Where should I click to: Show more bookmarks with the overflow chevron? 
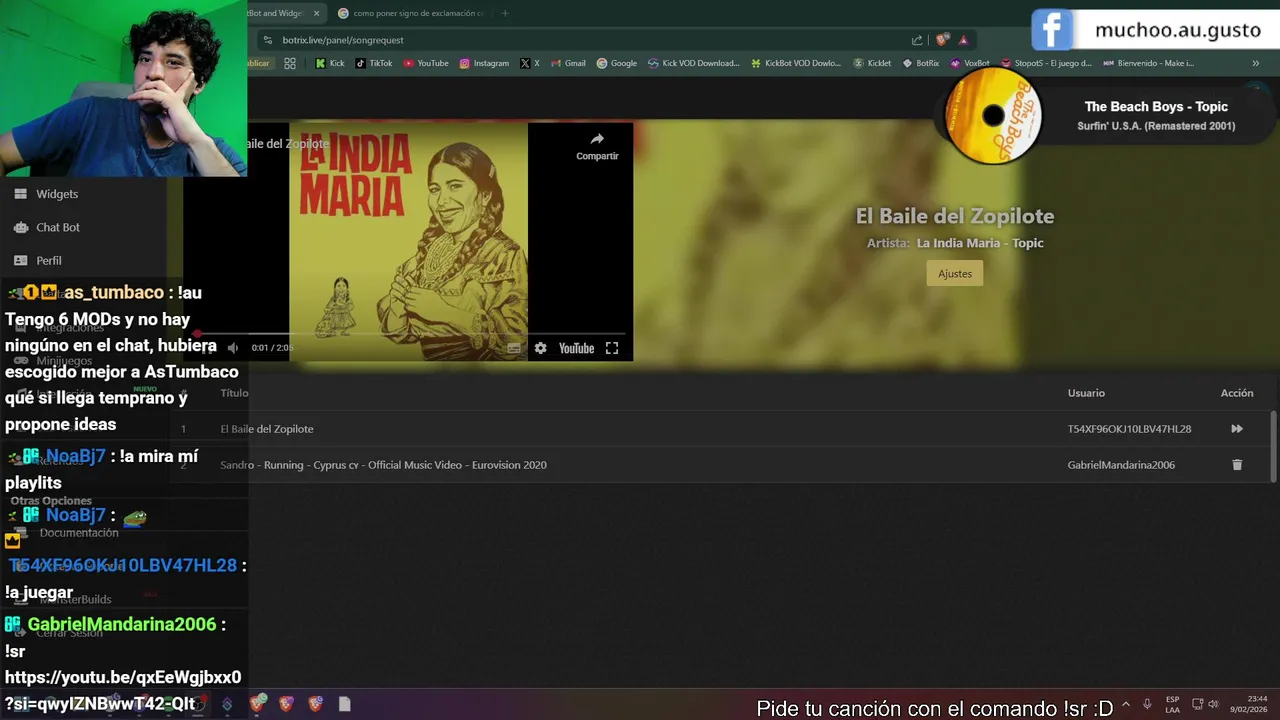click(1256, 63)
